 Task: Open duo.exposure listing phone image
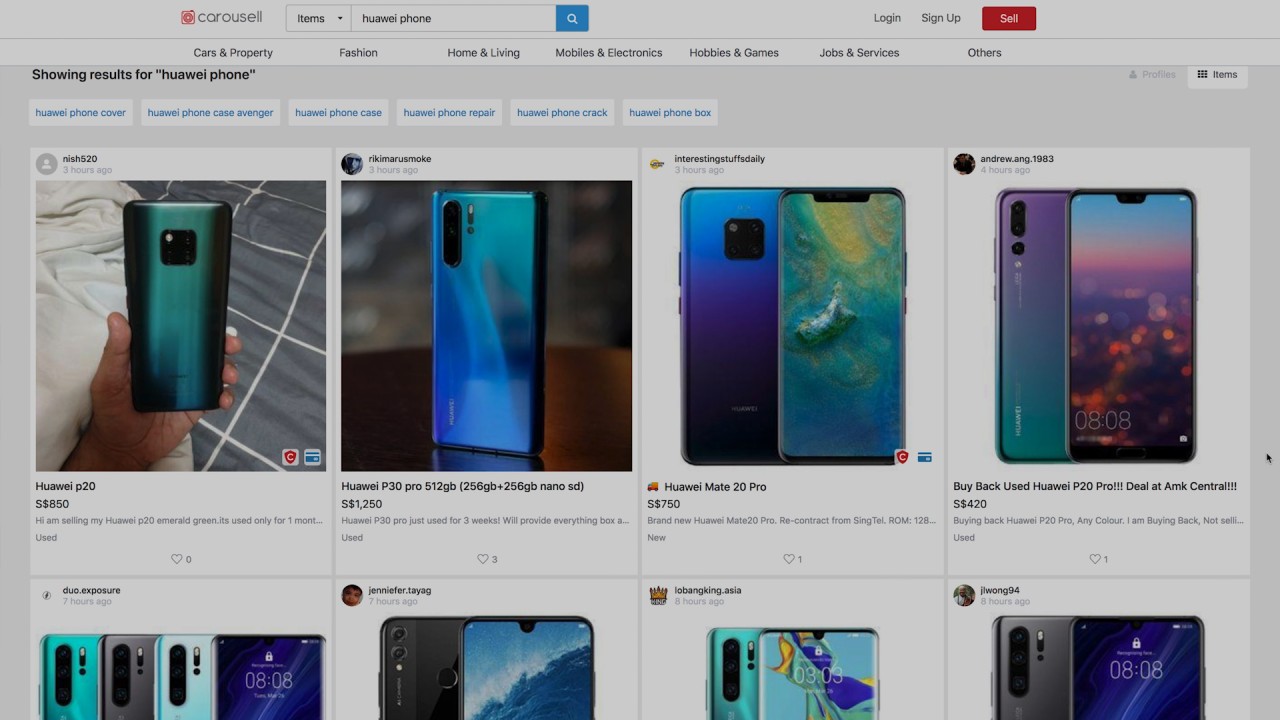[x=181, y=666]
